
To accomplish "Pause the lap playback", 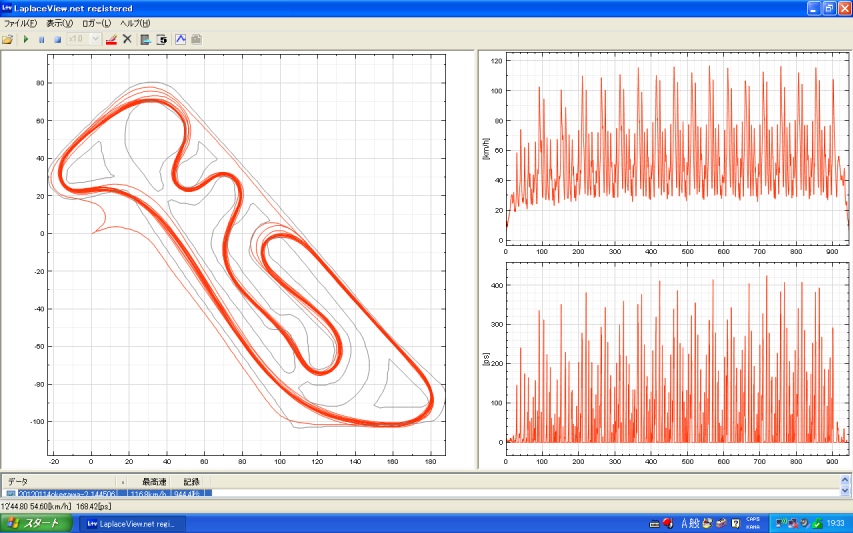I will click(x=42, y=39).
